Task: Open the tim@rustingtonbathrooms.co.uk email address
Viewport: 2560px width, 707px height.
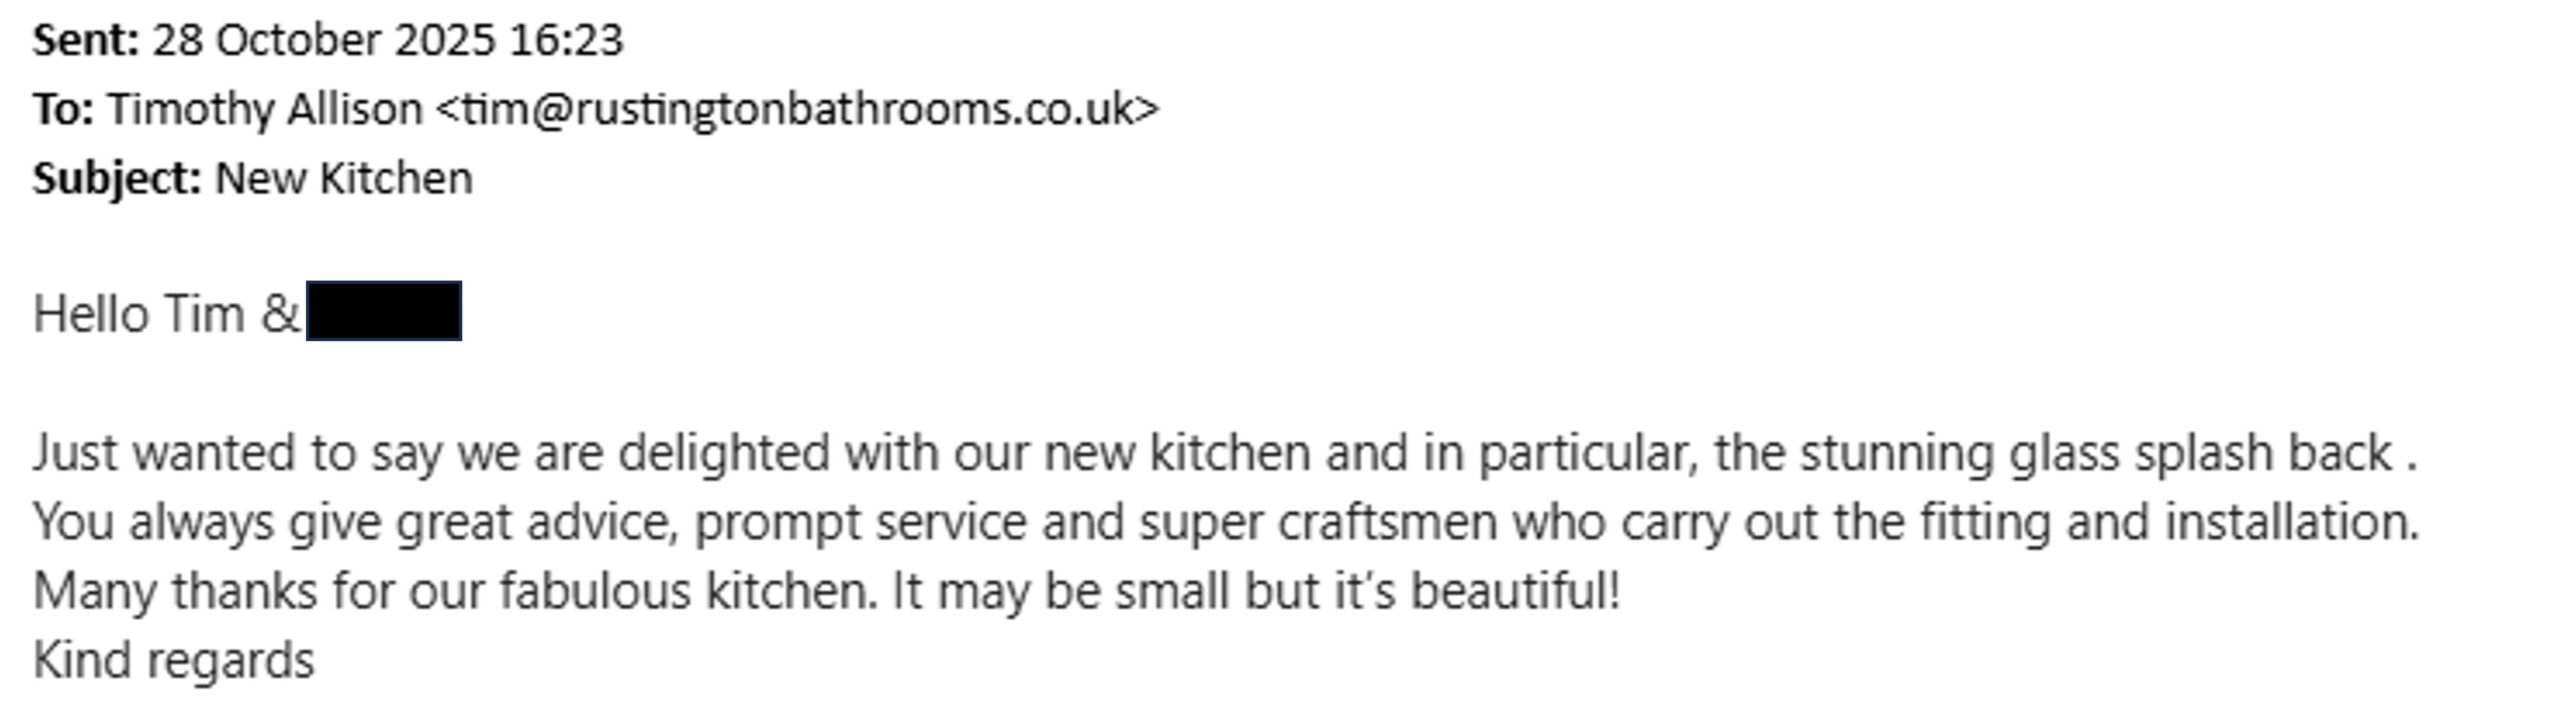Action: pyautogui.click(x=797, y=110)
